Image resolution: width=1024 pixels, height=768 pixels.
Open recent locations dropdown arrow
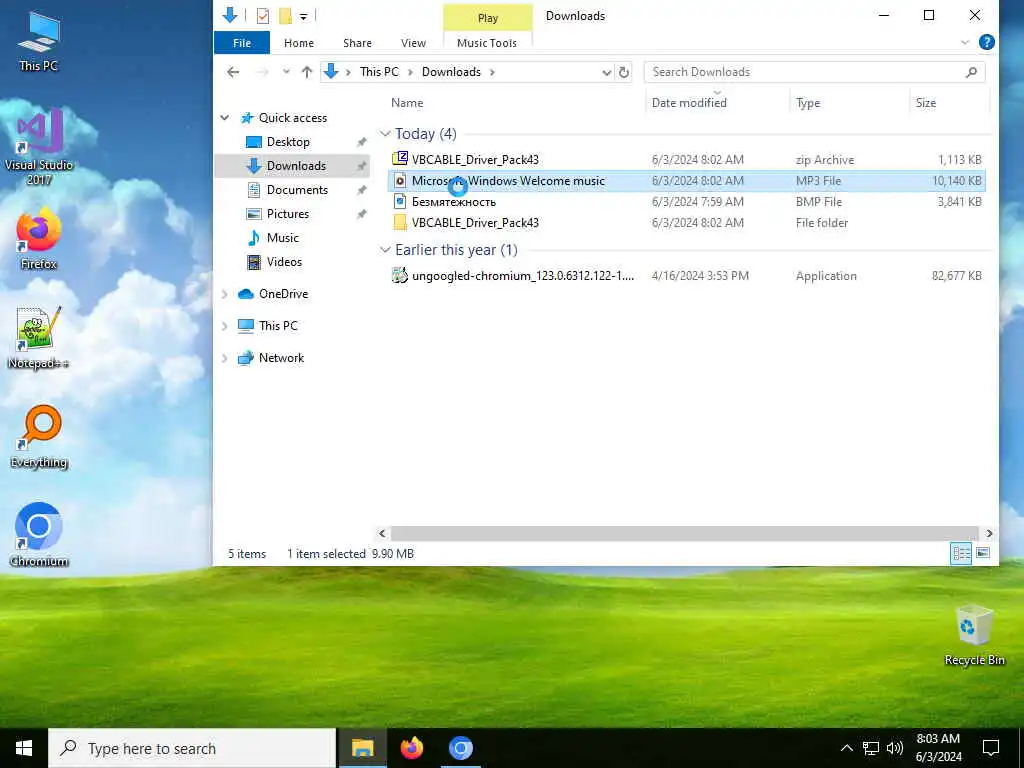[286, 72]
